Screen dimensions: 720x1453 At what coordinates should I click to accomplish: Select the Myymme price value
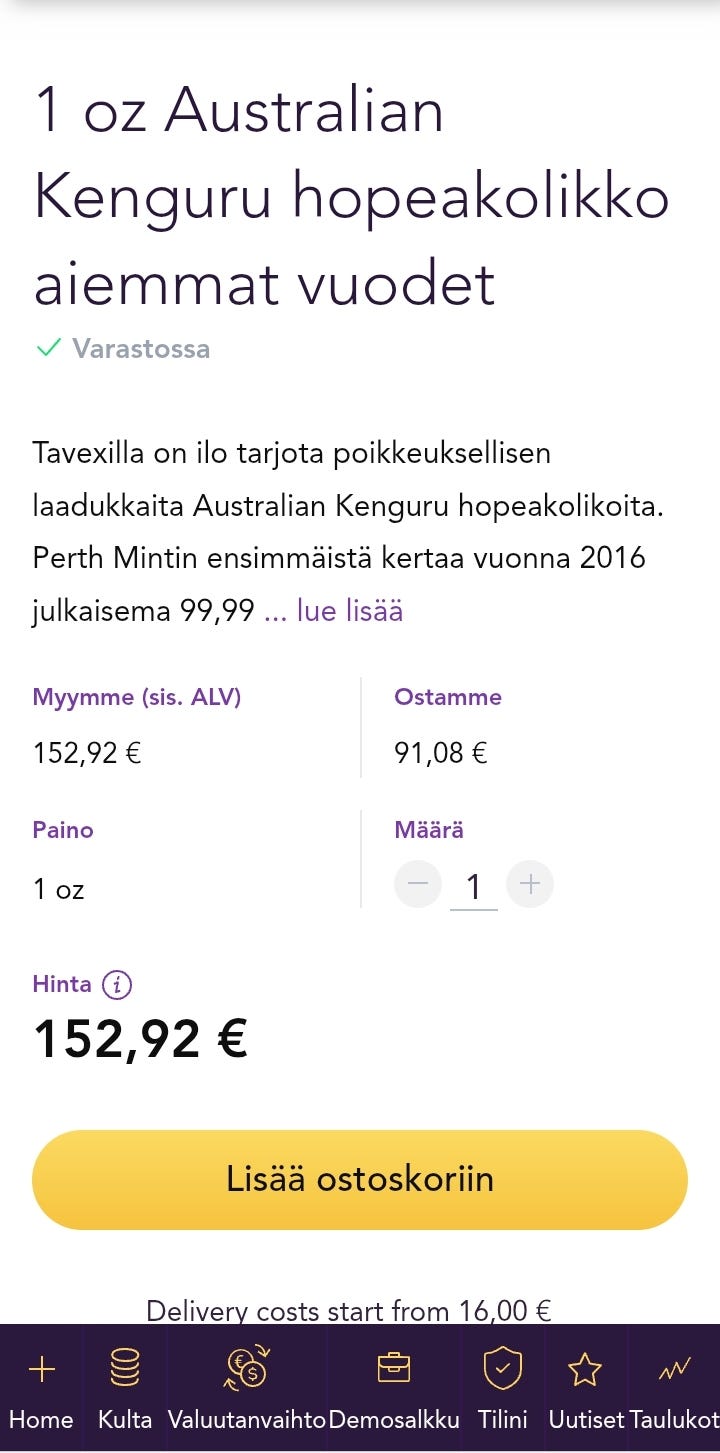[86, 753]
